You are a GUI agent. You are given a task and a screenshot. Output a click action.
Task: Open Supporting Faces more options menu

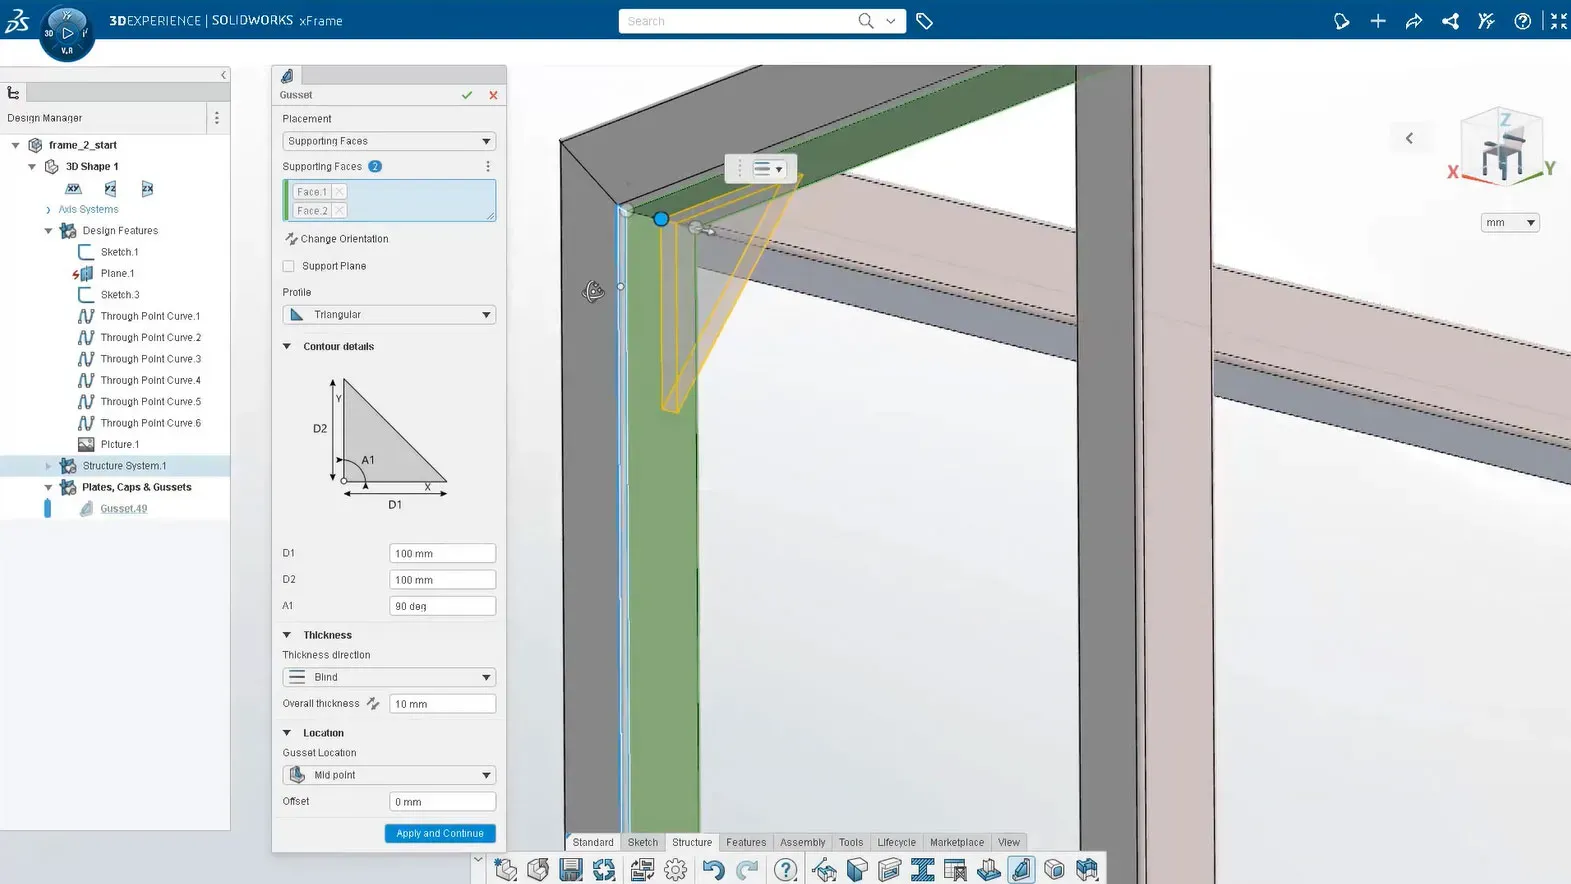click(488, 167)
